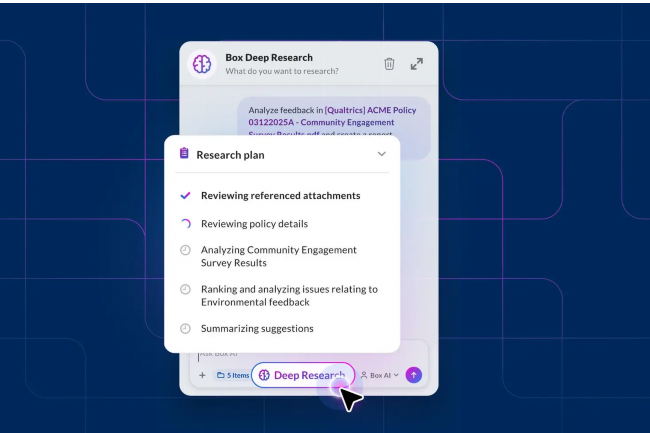650x433 pixels.
Task: Click the plus icon to add content
Action: pos(202,375)
